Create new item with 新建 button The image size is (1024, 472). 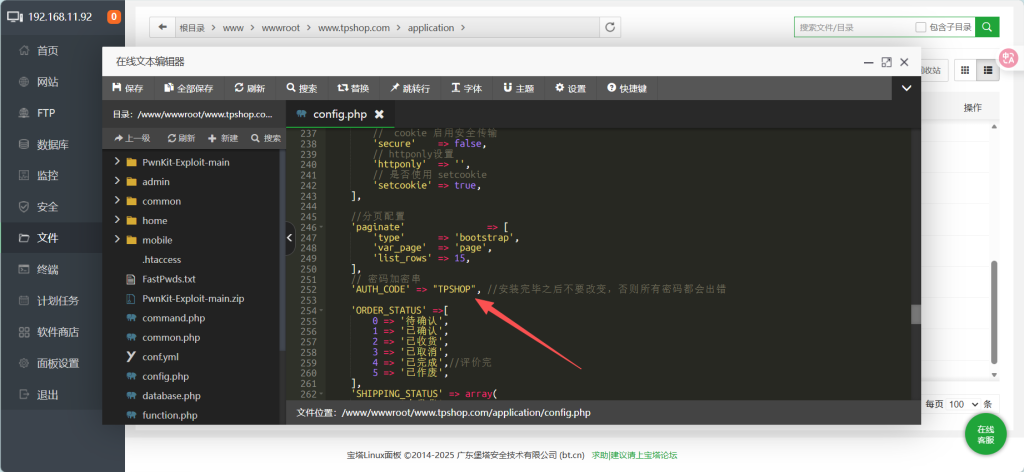[x=223, y=138]
